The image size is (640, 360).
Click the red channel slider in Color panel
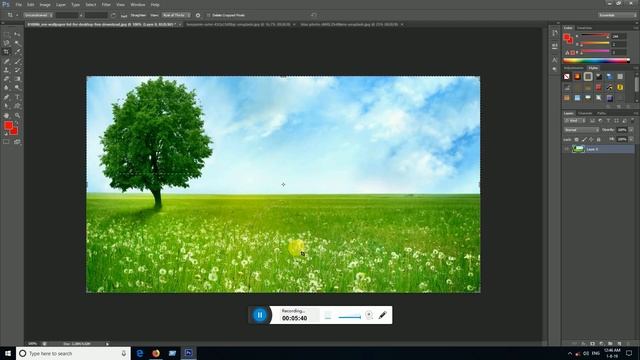pyautogui.click(x=595, y=36)
